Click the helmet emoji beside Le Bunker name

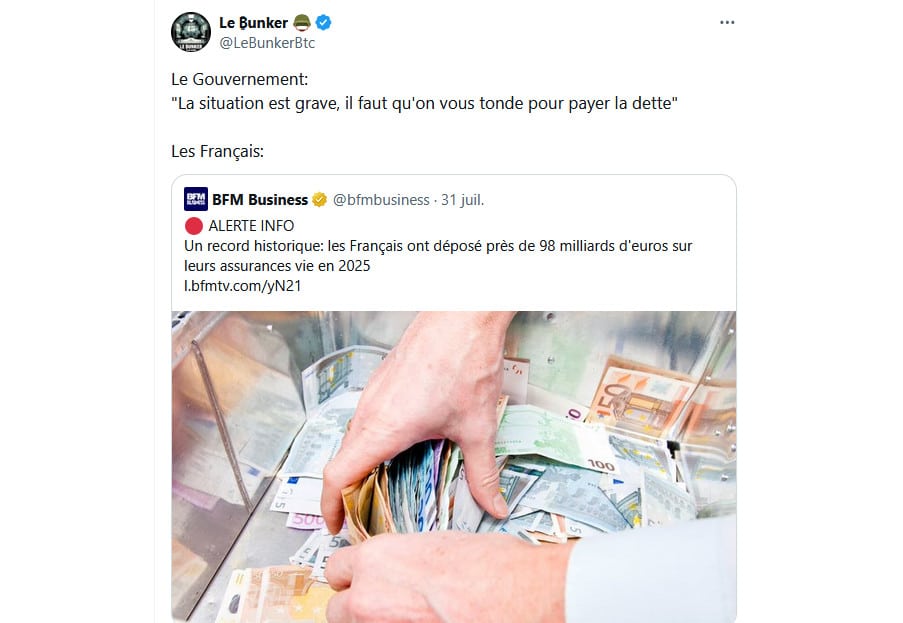pyautogui.click(x=302, y=22)
